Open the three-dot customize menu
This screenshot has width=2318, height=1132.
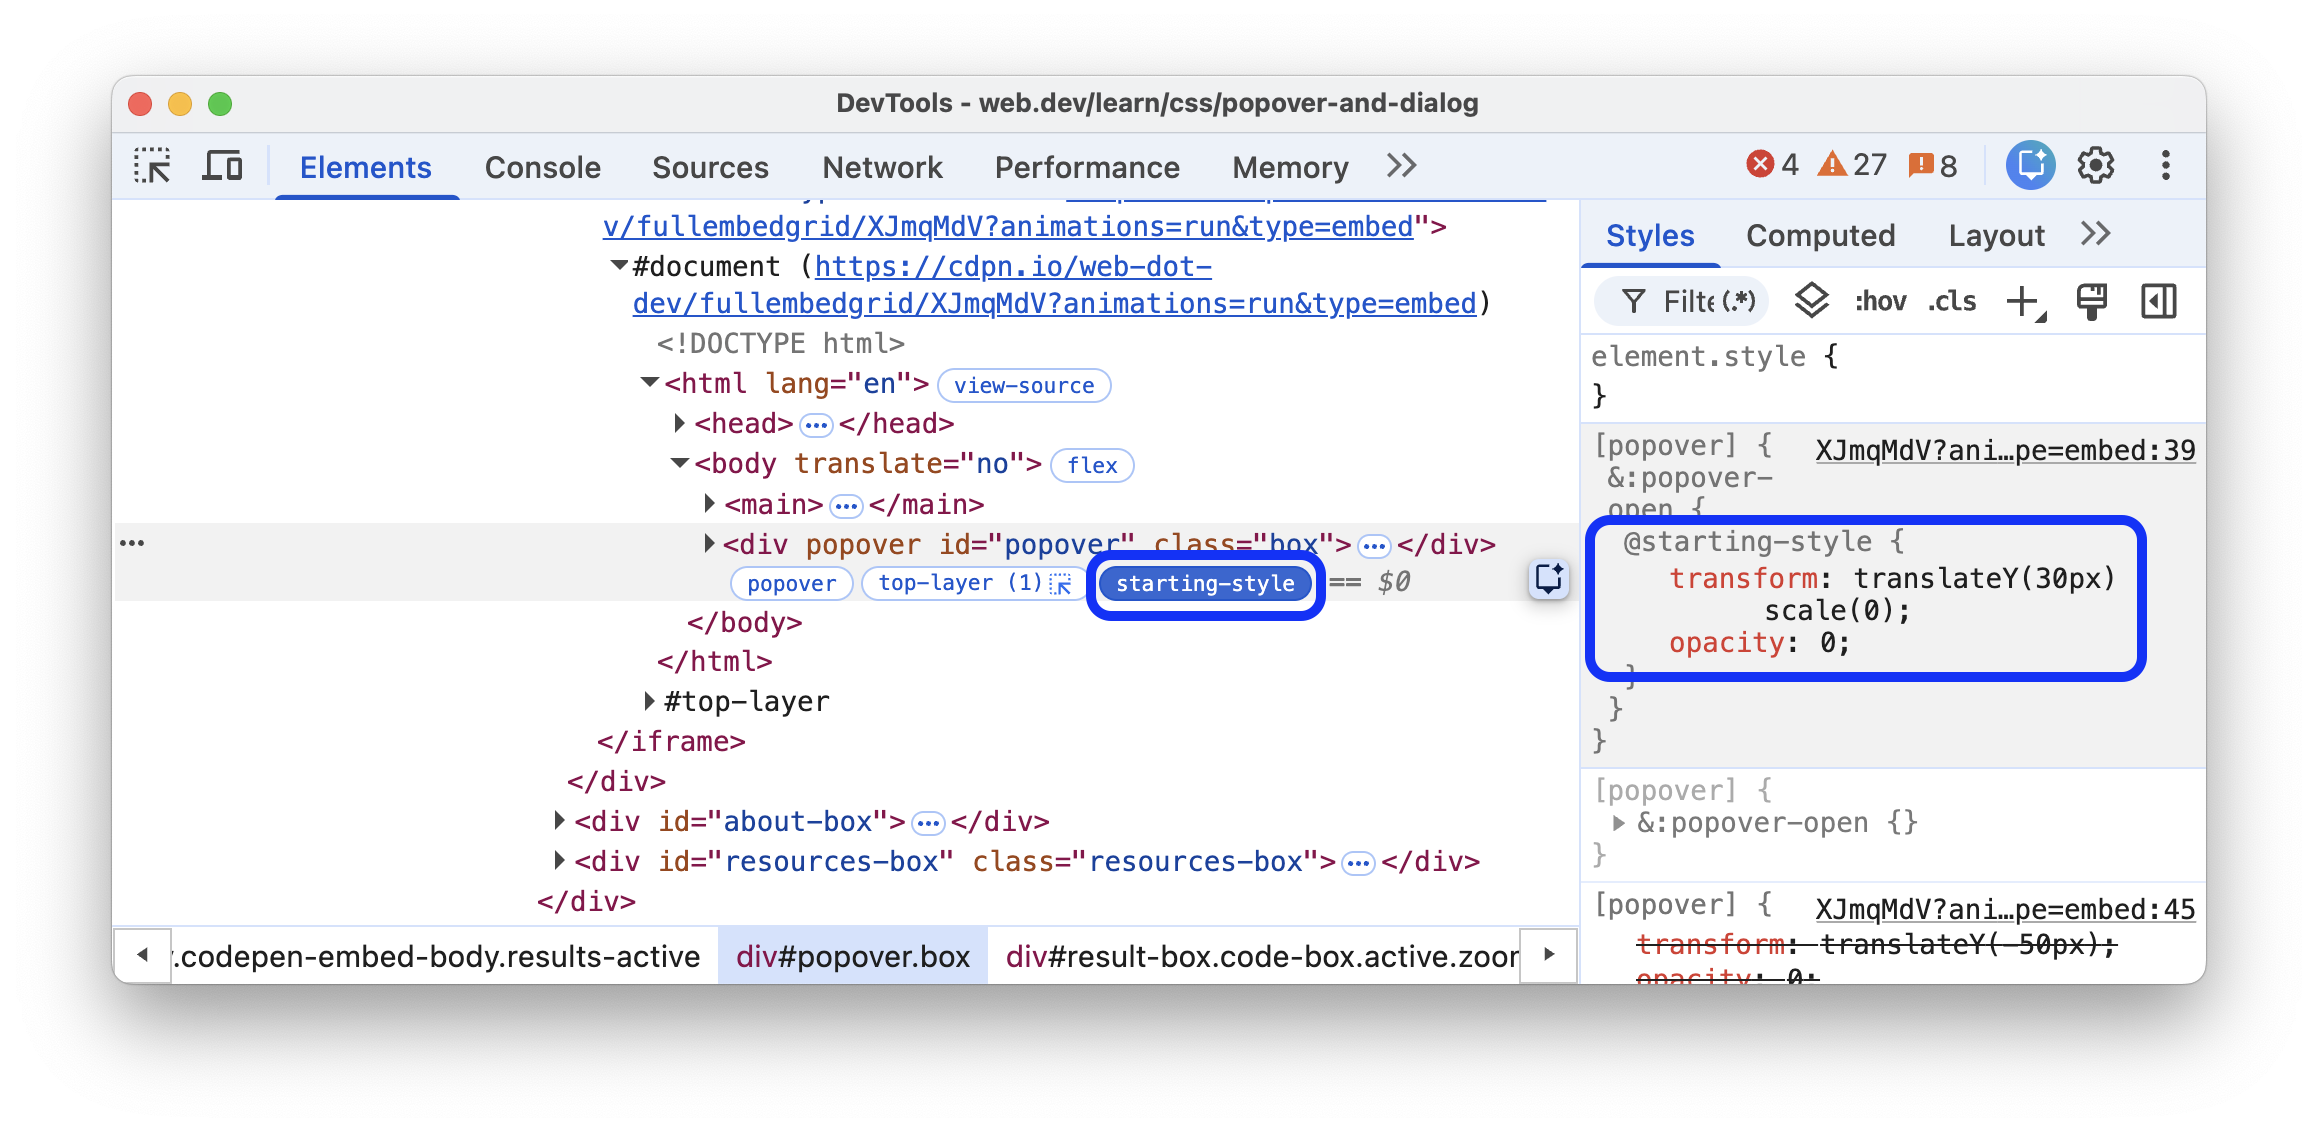2165,166
